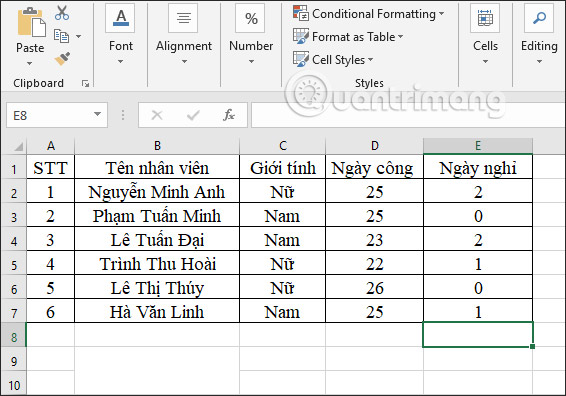The image size is (566, 396).
Task: Select the Format Painter brush icon
Action: point(62,58)
